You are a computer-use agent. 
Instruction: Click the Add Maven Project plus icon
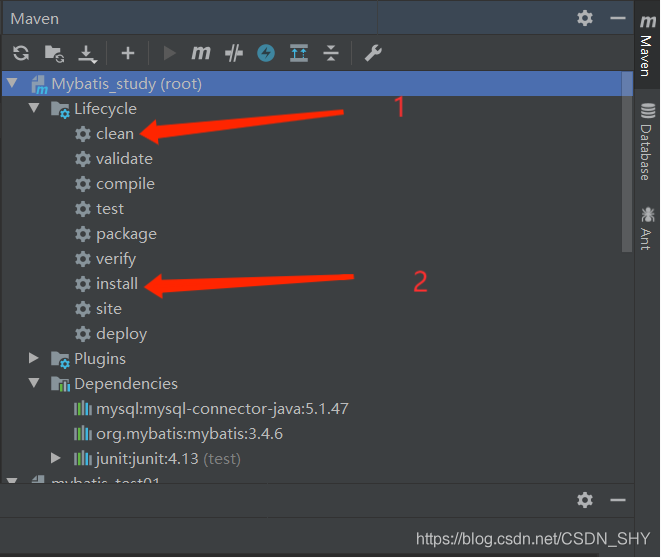[x=127, y=53]
